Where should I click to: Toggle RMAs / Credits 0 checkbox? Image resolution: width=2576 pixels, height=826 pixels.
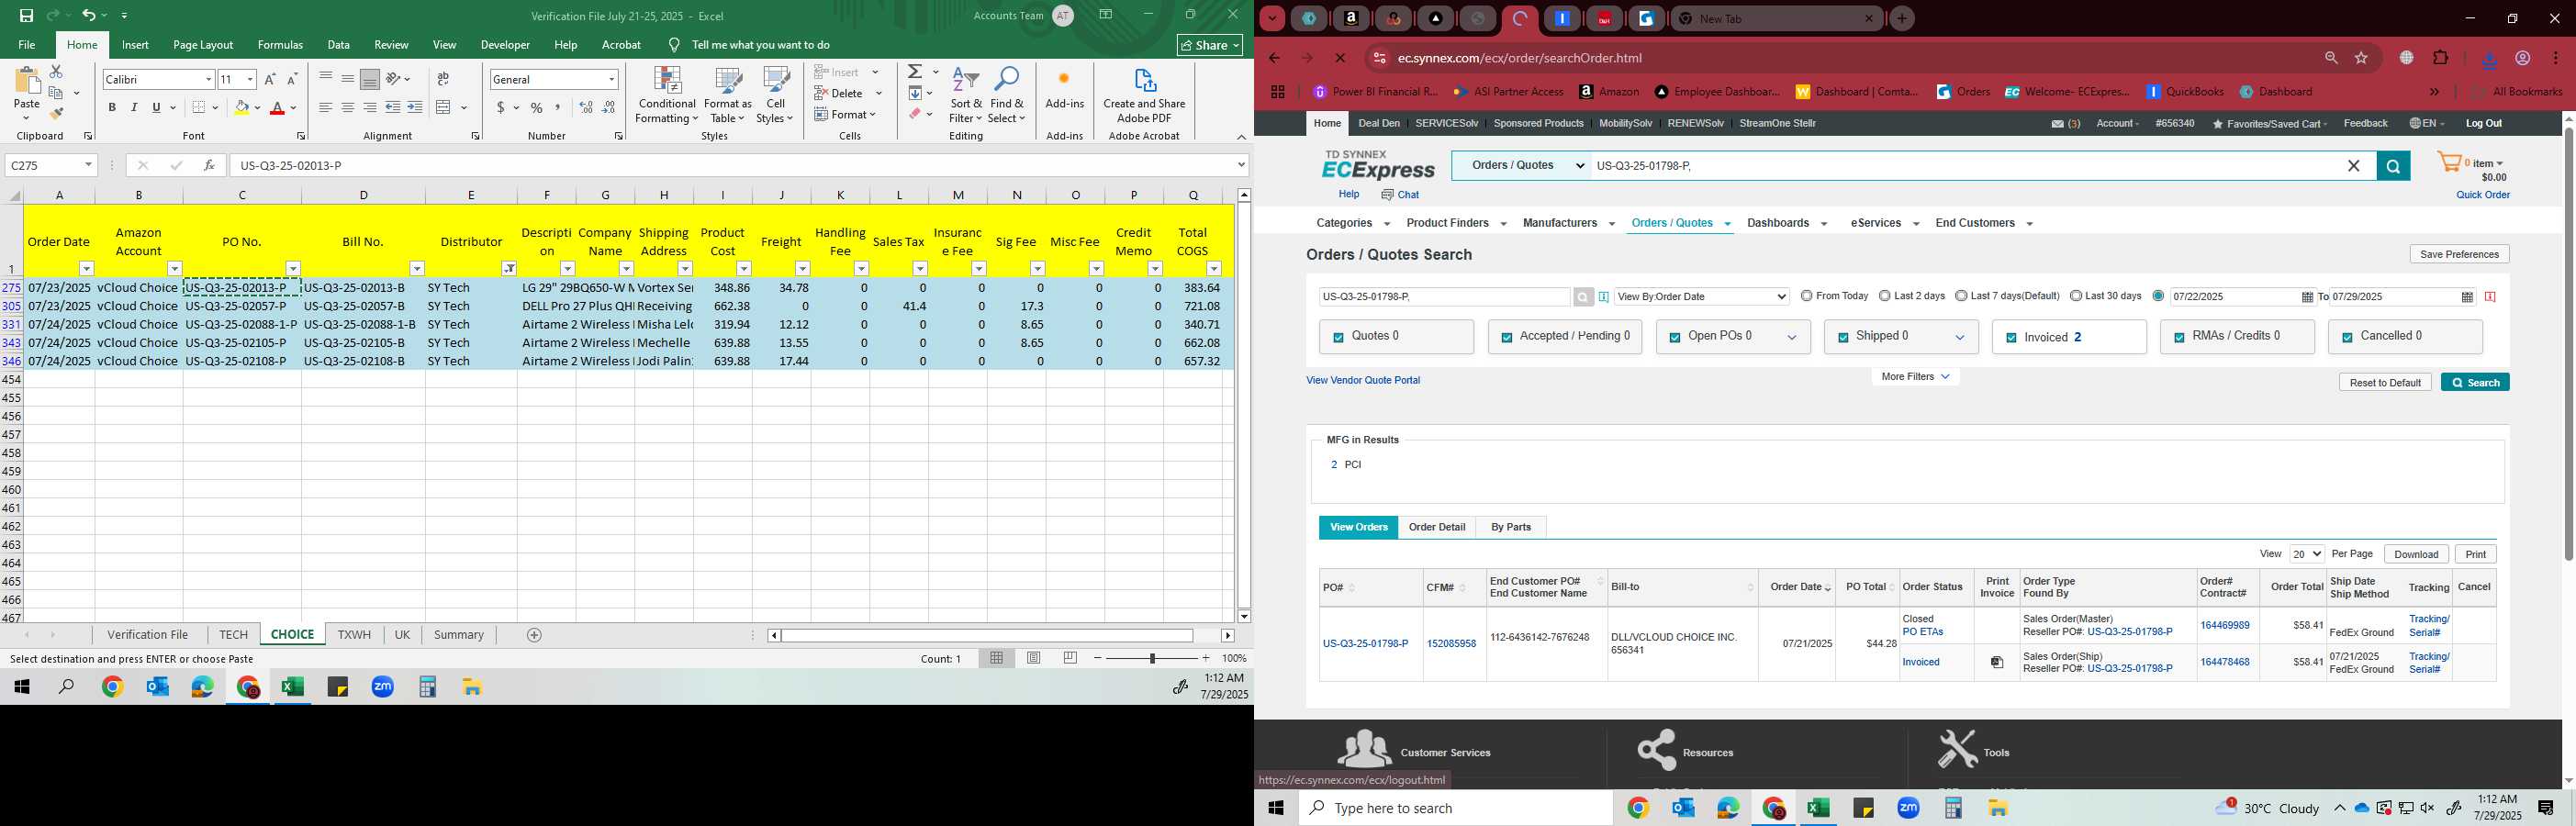coord(2178,338)
